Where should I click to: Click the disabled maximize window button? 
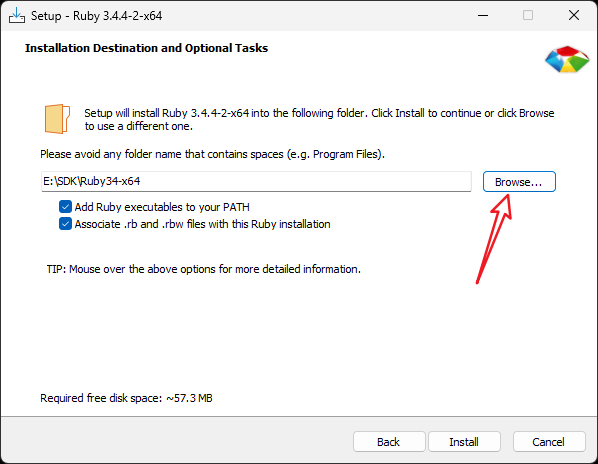click(528, 16)
